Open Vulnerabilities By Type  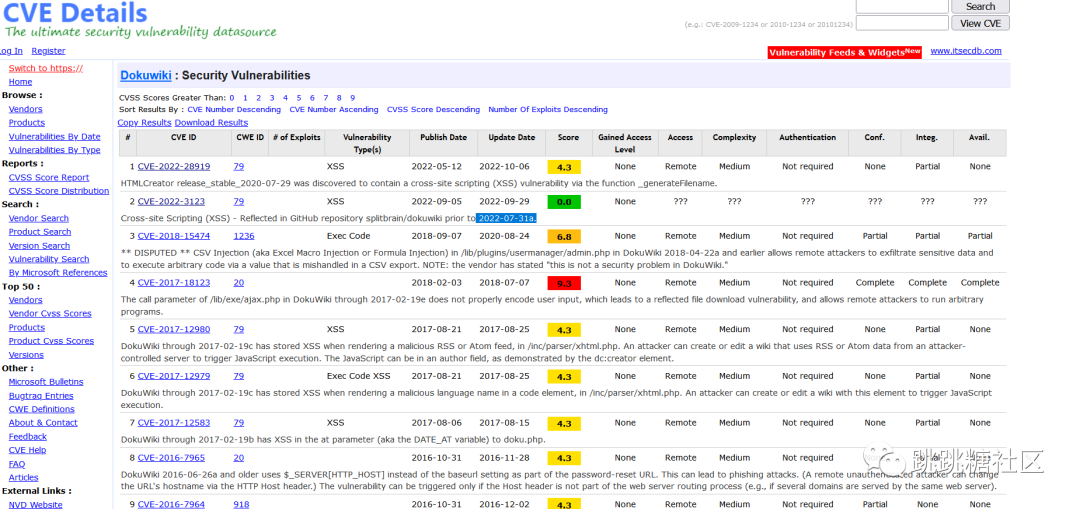[54, 150]
